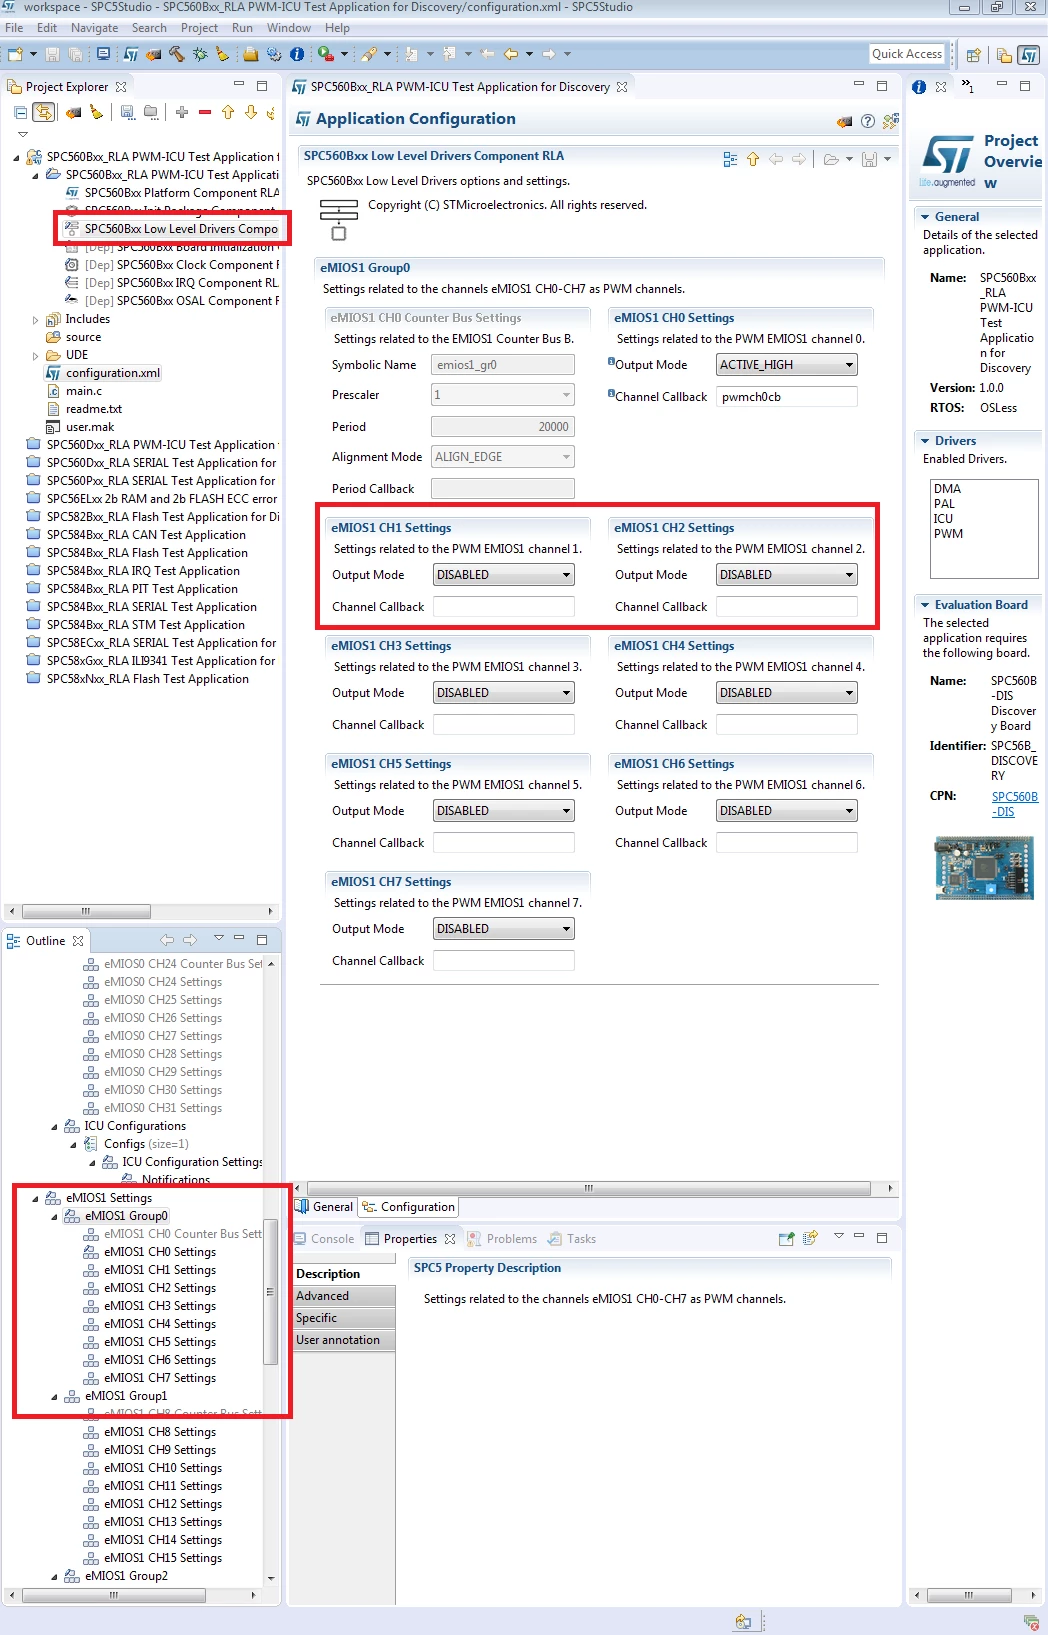Viewport: 1048px width, 1635px height.
Task: Select Specific in Properties side list
Action: (x=345, y=1318)
